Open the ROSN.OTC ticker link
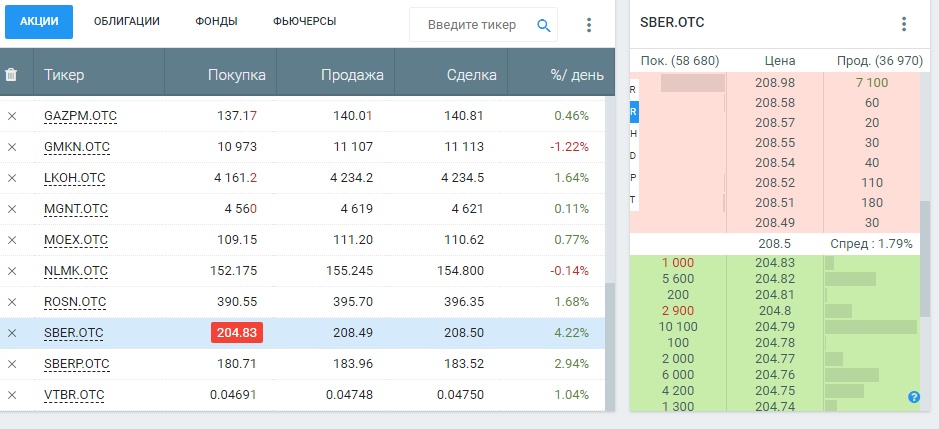 tap(75, 303)
